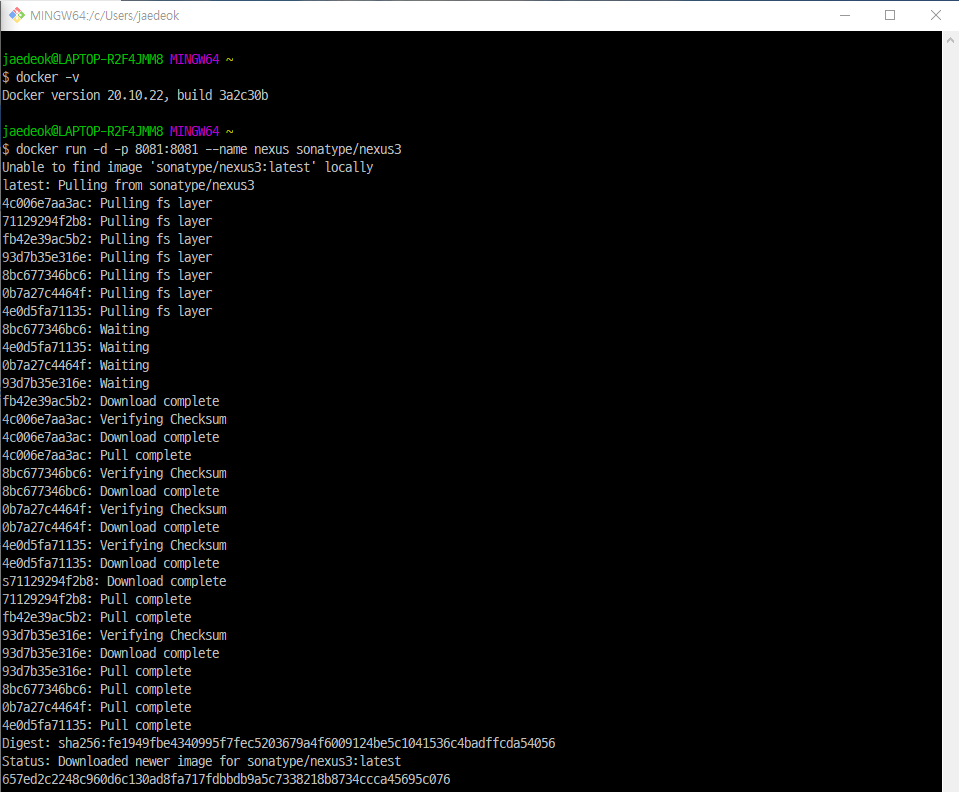Click '0b7a27c4464f: Pulling fs layer' line

coord(107,294)
